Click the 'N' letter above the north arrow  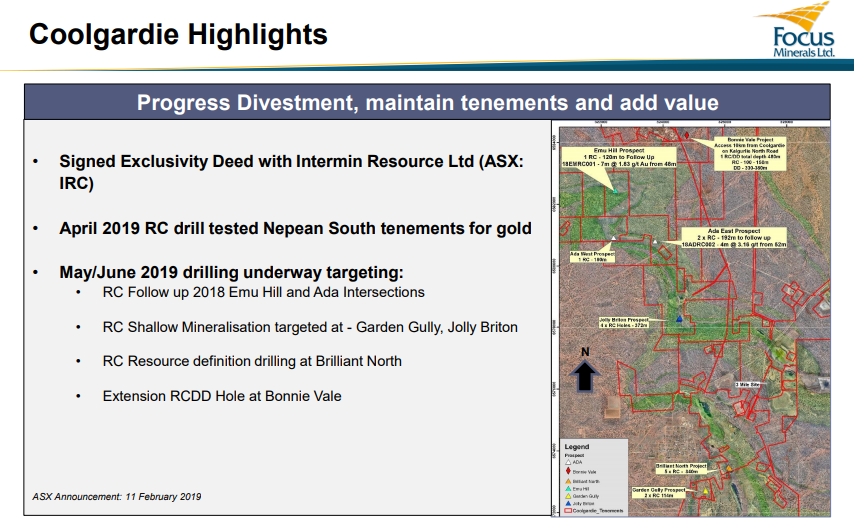[x=585, y=352]
